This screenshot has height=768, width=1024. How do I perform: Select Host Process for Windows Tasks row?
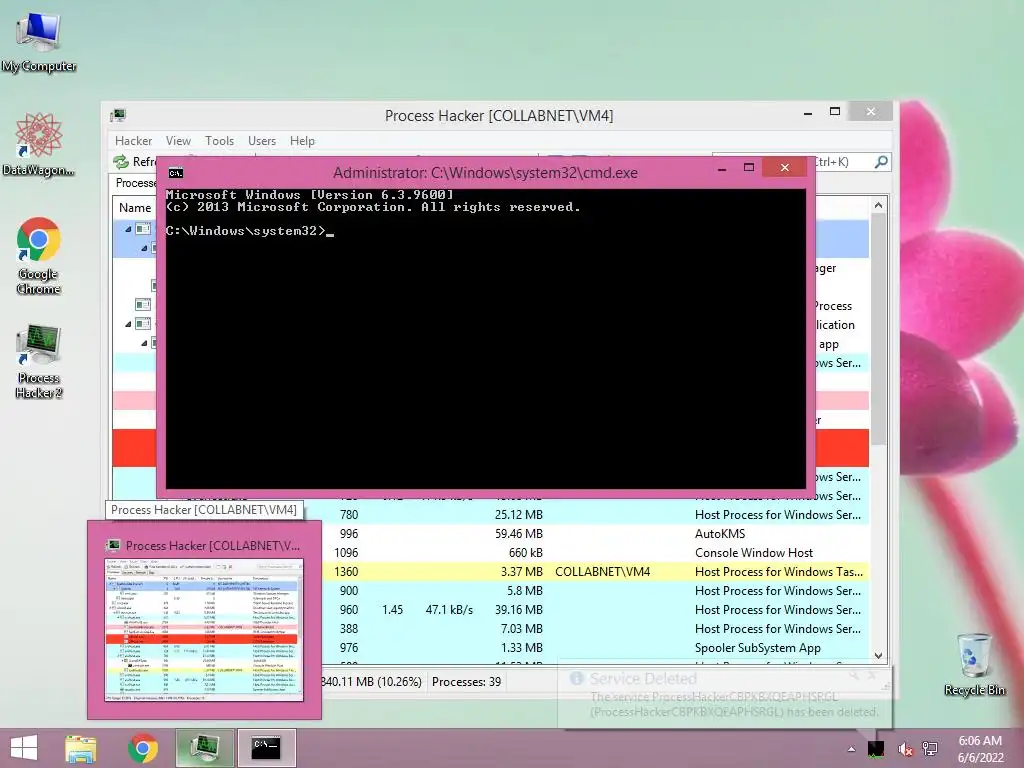(595, 571)
